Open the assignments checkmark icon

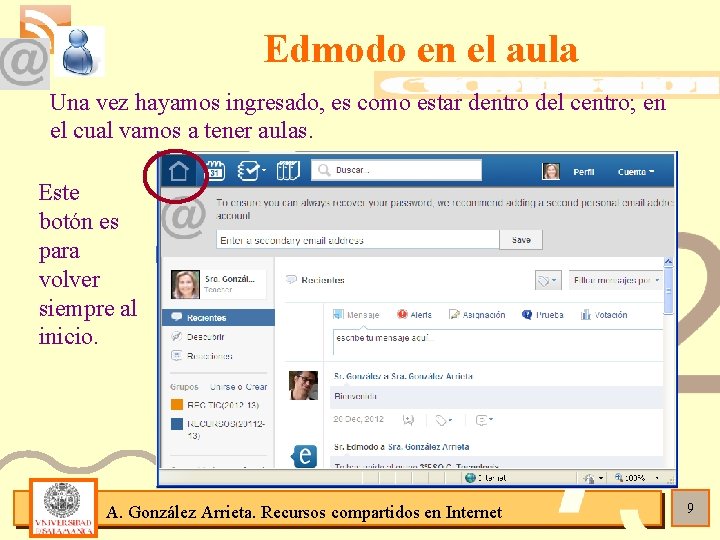[x=250, y=171]
